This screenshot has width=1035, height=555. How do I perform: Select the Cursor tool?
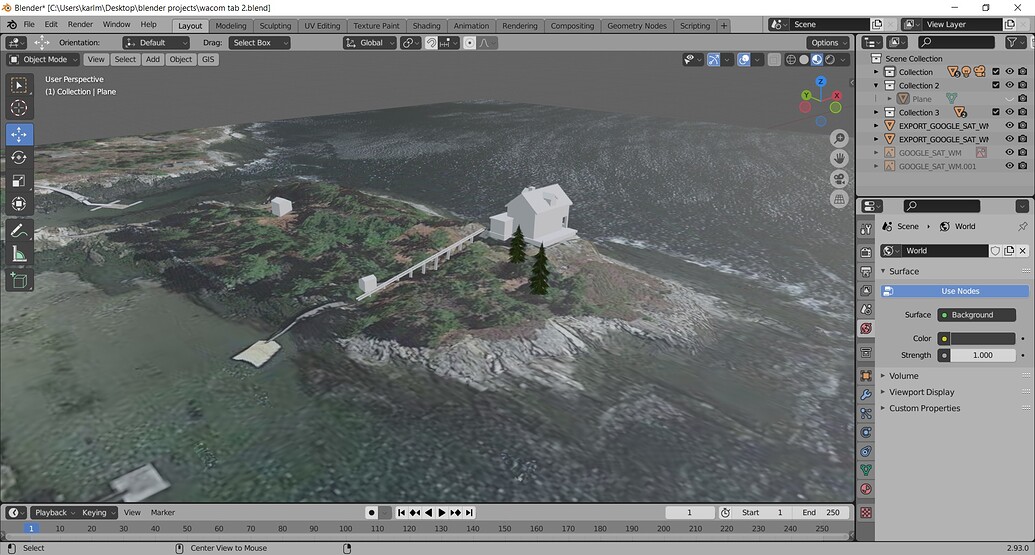18,108
